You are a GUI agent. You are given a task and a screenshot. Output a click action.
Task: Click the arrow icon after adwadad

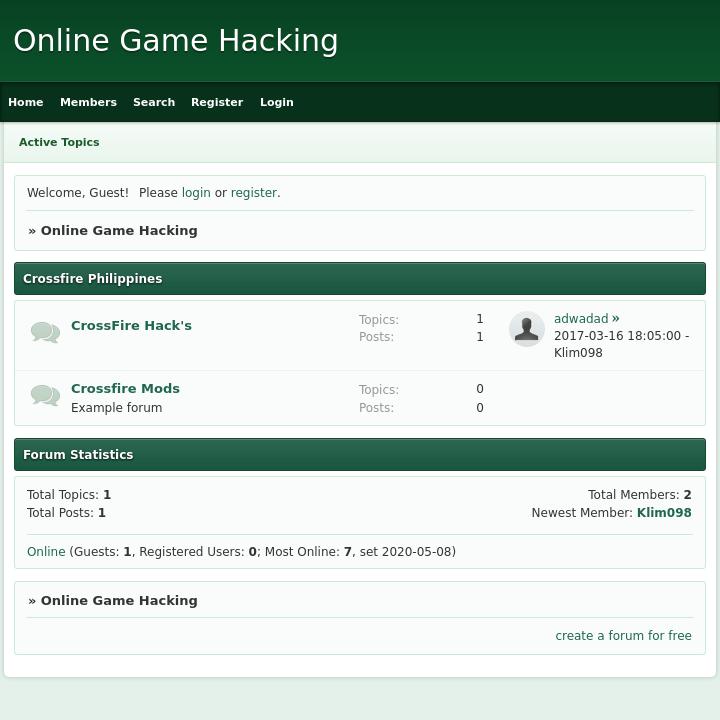tap(616, 319)
